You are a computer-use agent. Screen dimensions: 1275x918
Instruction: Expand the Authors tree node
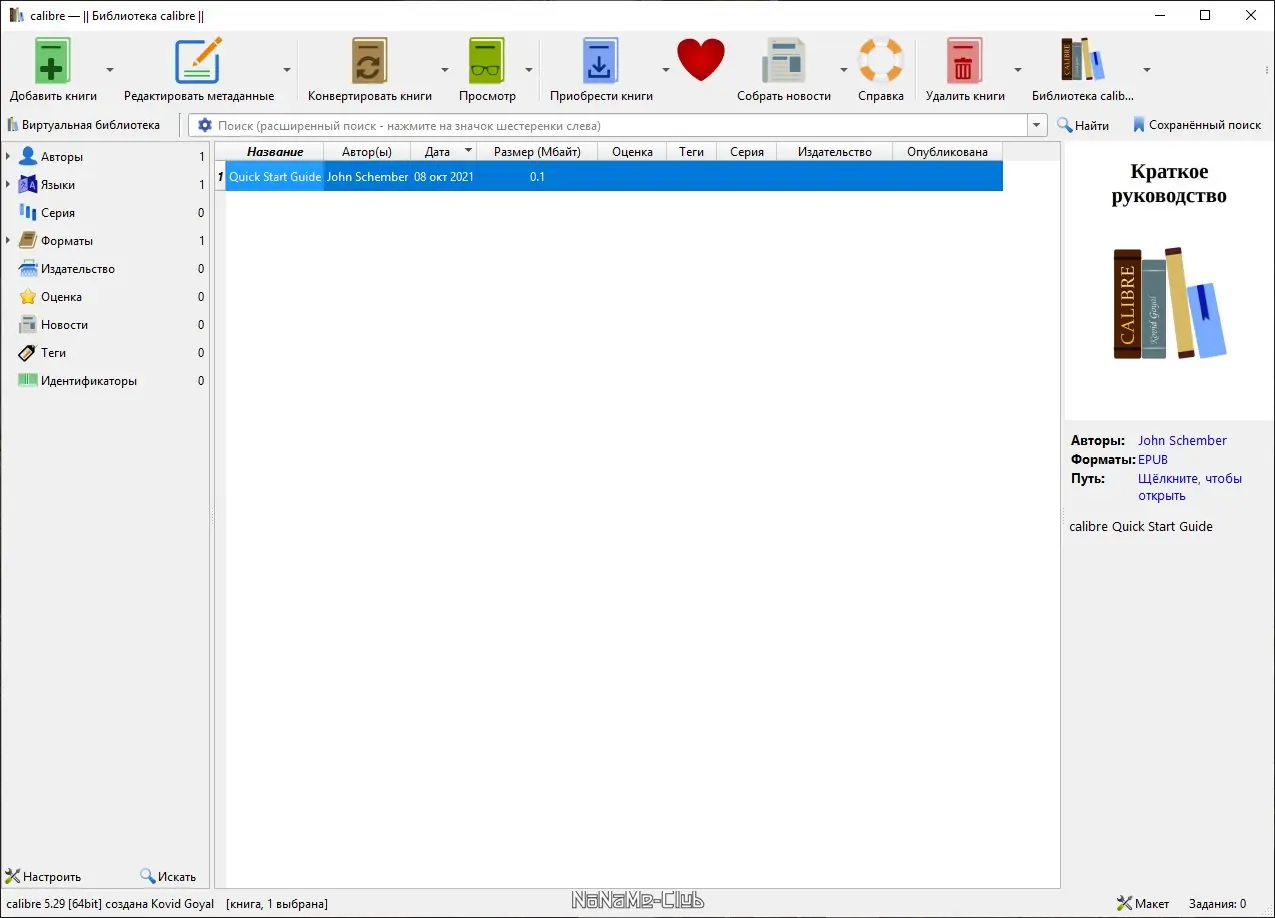(8, 157)
